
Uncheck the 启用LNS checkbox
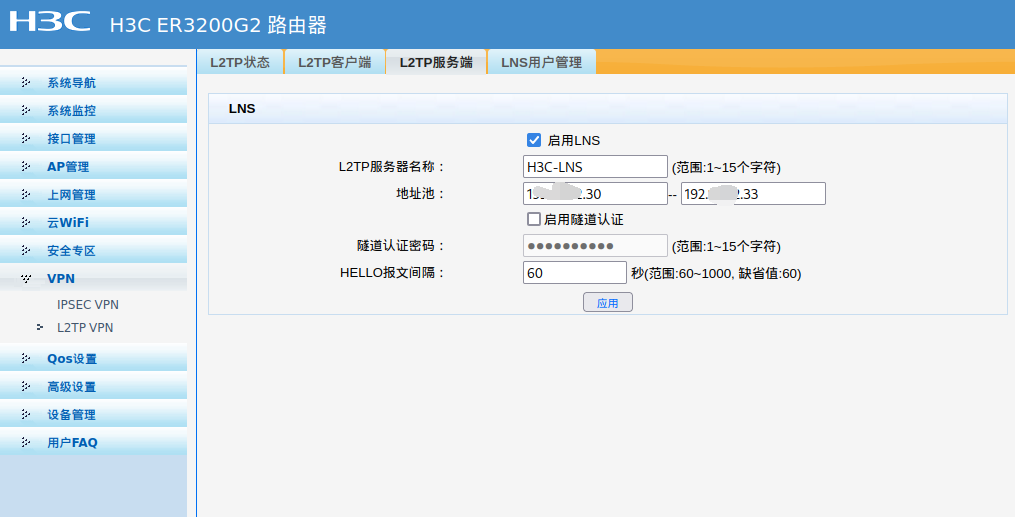534,140
